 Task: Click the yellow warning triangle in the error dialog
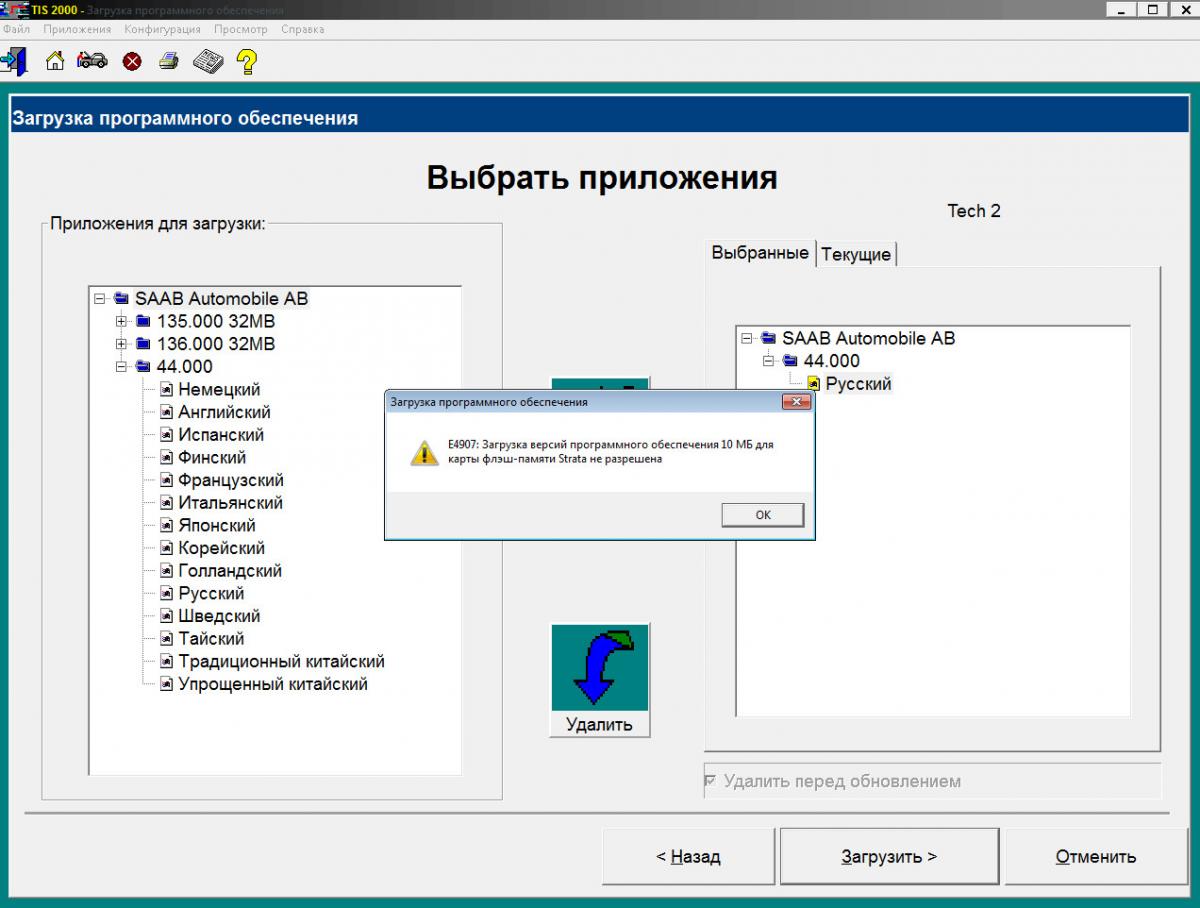(425, 453)
